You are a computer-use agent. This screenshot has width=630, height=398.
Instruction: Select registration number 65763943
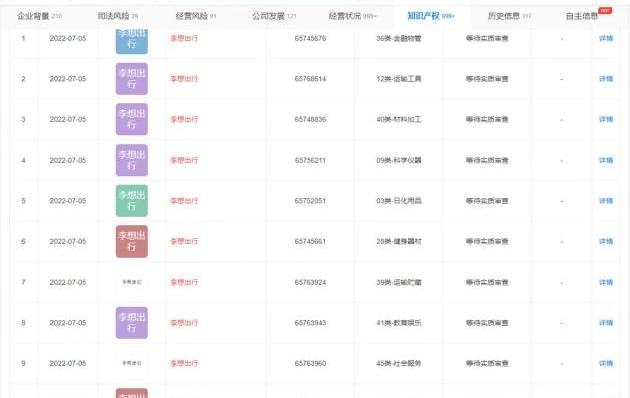(x=310, y=323)
